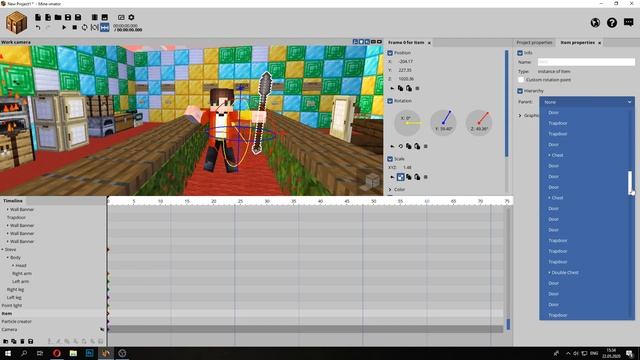This screenshot has width=640, height=360.
Task: Paste the position values
Action: tap(409, 89)
